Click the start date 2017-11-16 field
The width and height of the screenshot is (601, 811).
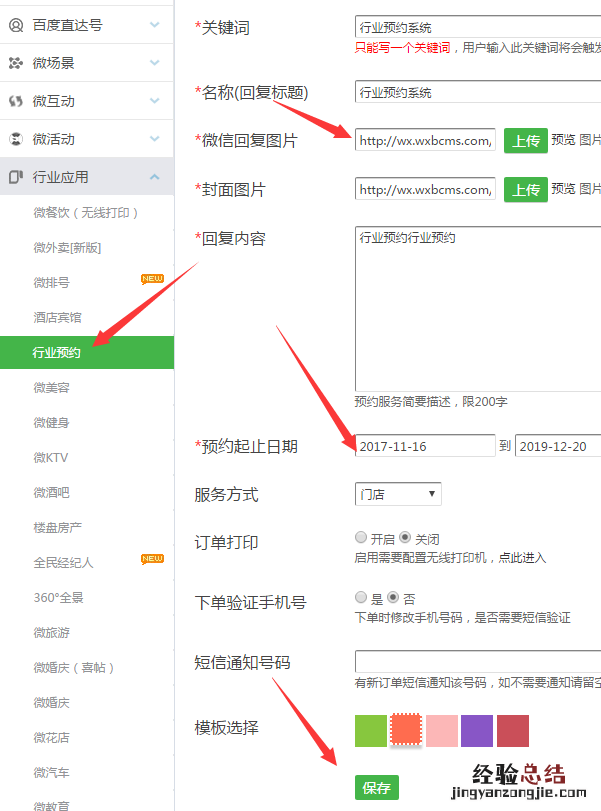pyautogui.click(x=425, y=446)
